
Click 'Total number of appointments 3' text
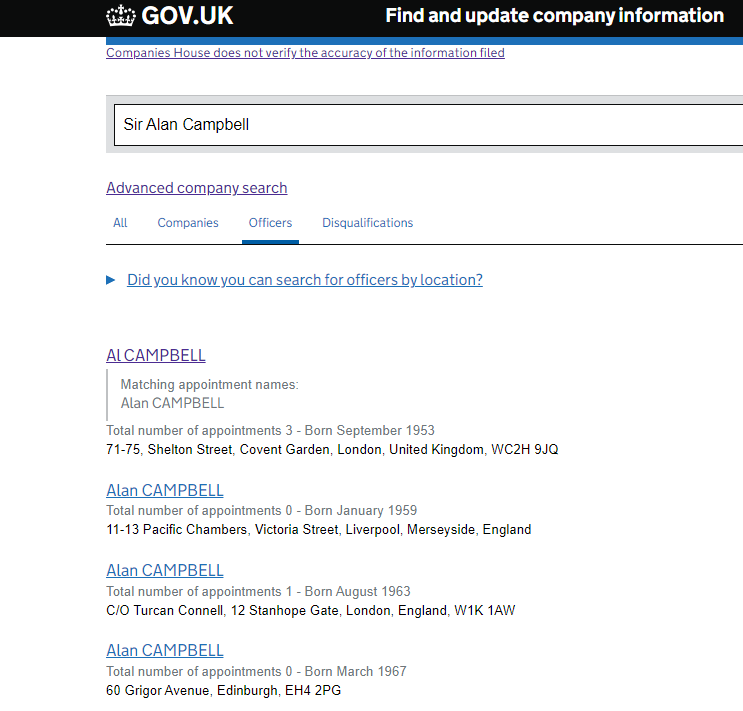pos(199,430)
